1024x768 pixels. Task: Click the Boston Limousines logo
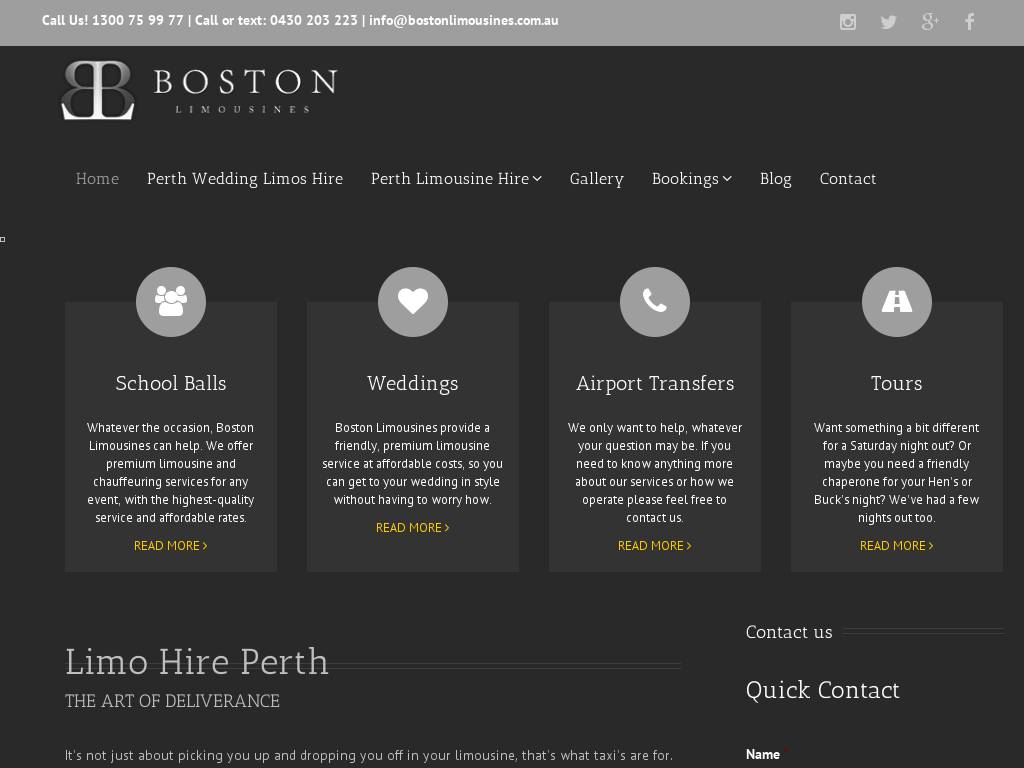coord(199,90)
